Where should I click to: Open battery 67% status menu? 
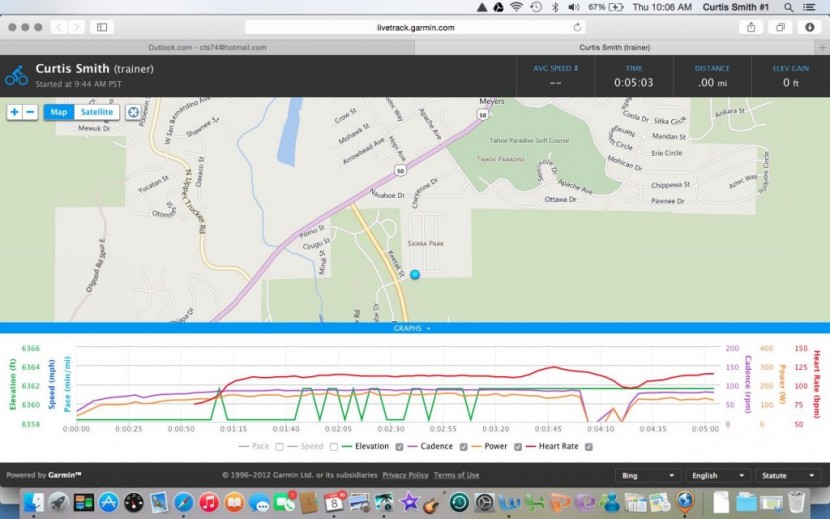pyautogui.click(x=605, y=7)
